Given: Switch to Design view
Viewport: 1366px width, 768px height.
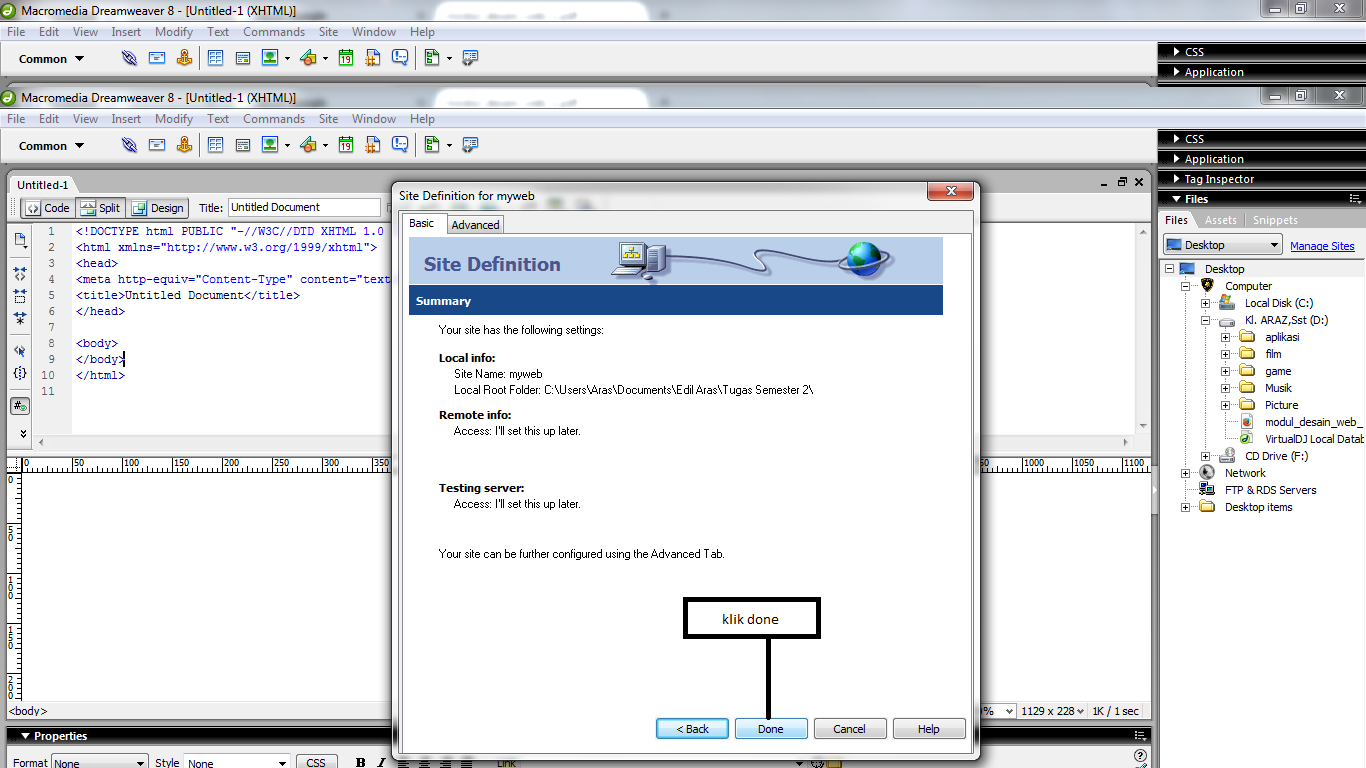Looking at the screenshot, I should [x=158, y=208].
